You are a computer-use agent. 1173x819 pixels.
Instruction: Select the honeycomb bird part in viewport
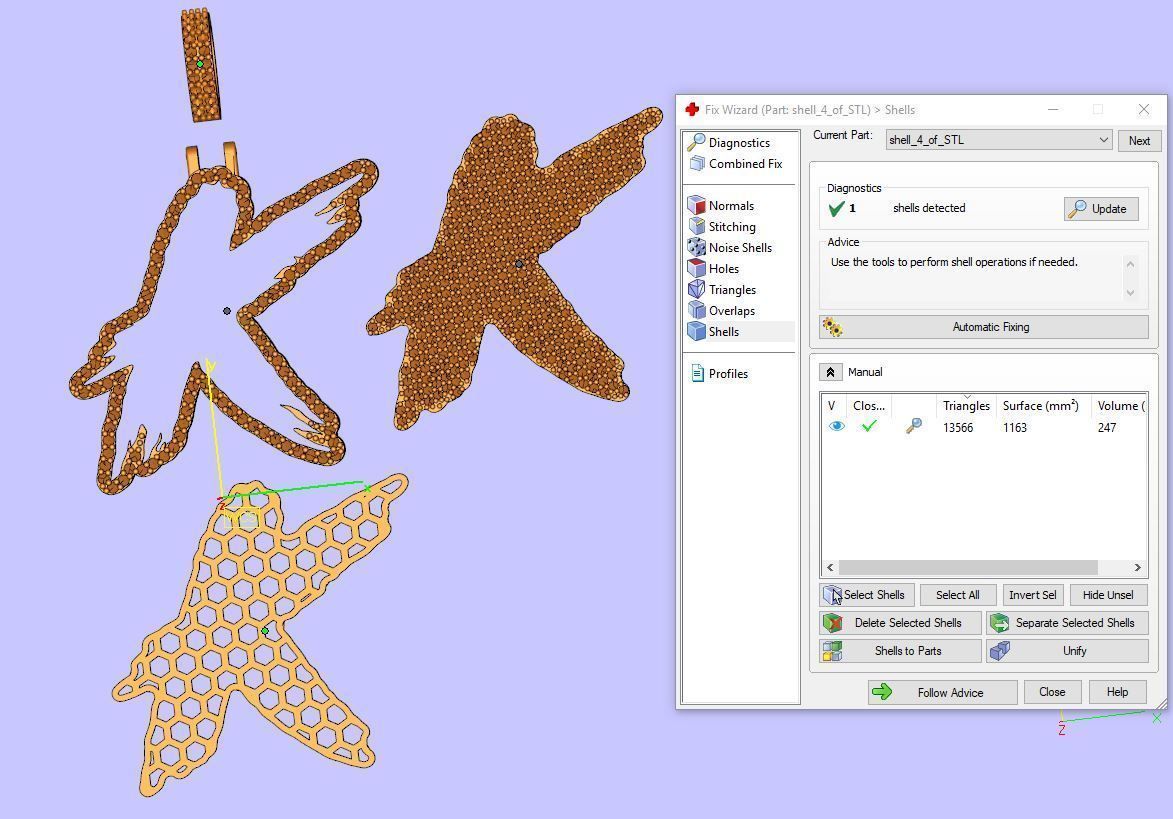pyautogui.click(x=265, y=631)
